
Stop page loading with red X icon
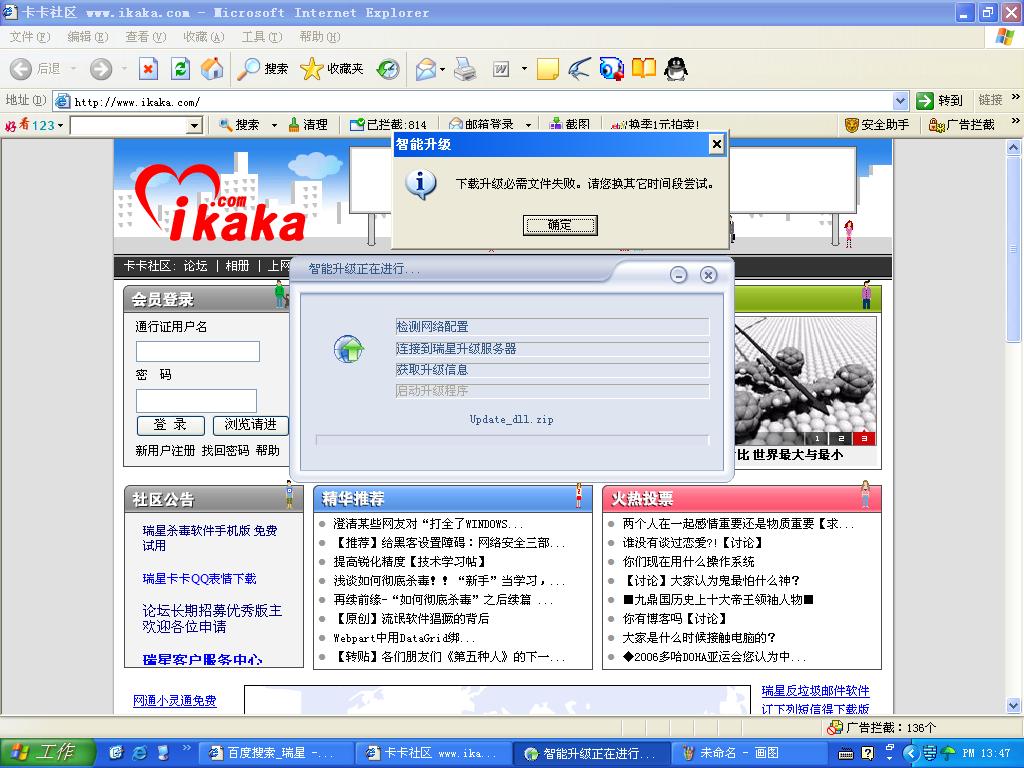pos(149,69)
